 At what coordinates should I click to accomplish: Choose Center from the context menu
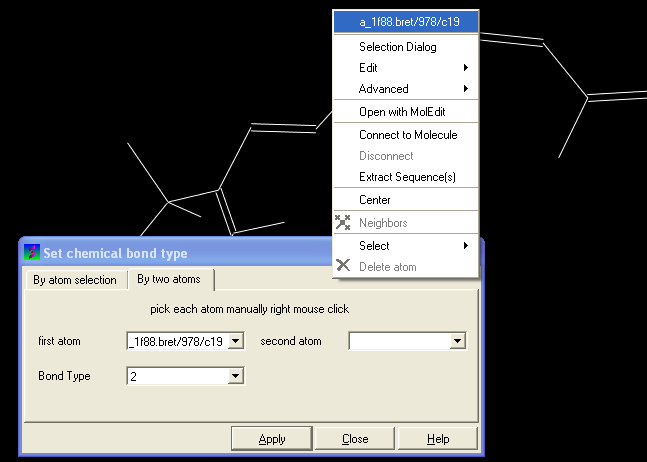pos(375,200)
